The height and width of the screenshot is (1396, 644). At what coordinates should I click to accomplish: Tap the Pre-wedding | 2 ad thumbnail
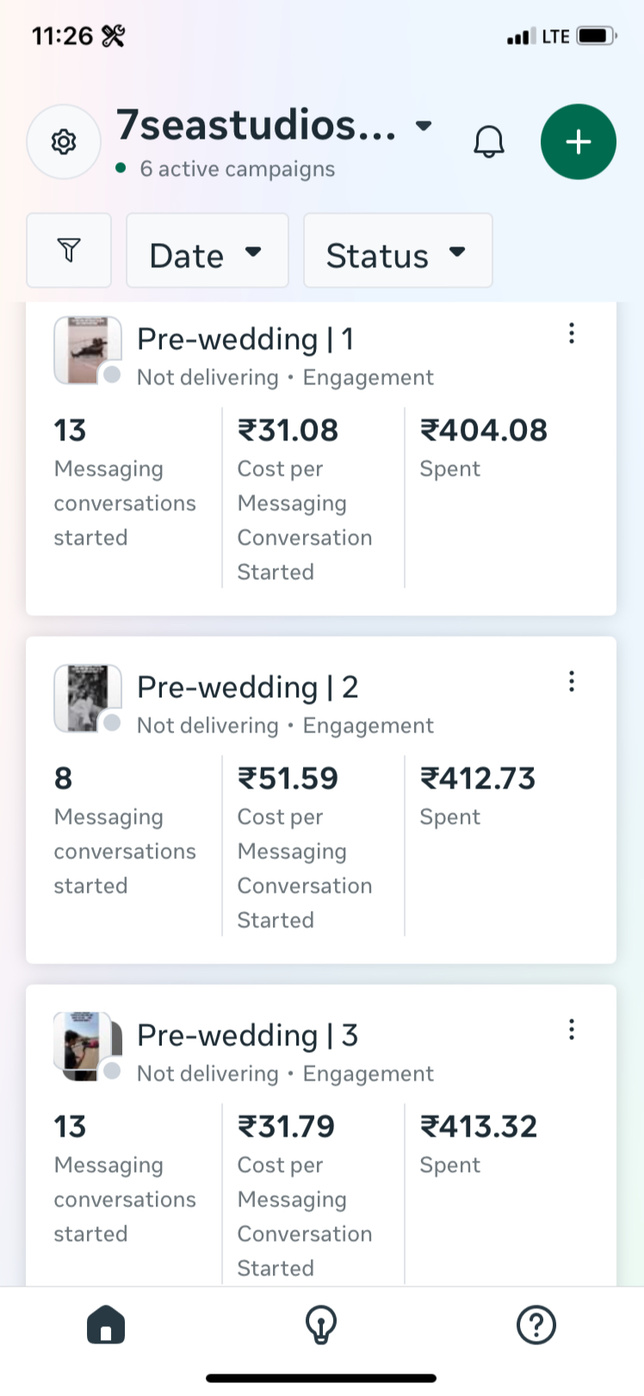pyautogui.click(x=87, y=698)
